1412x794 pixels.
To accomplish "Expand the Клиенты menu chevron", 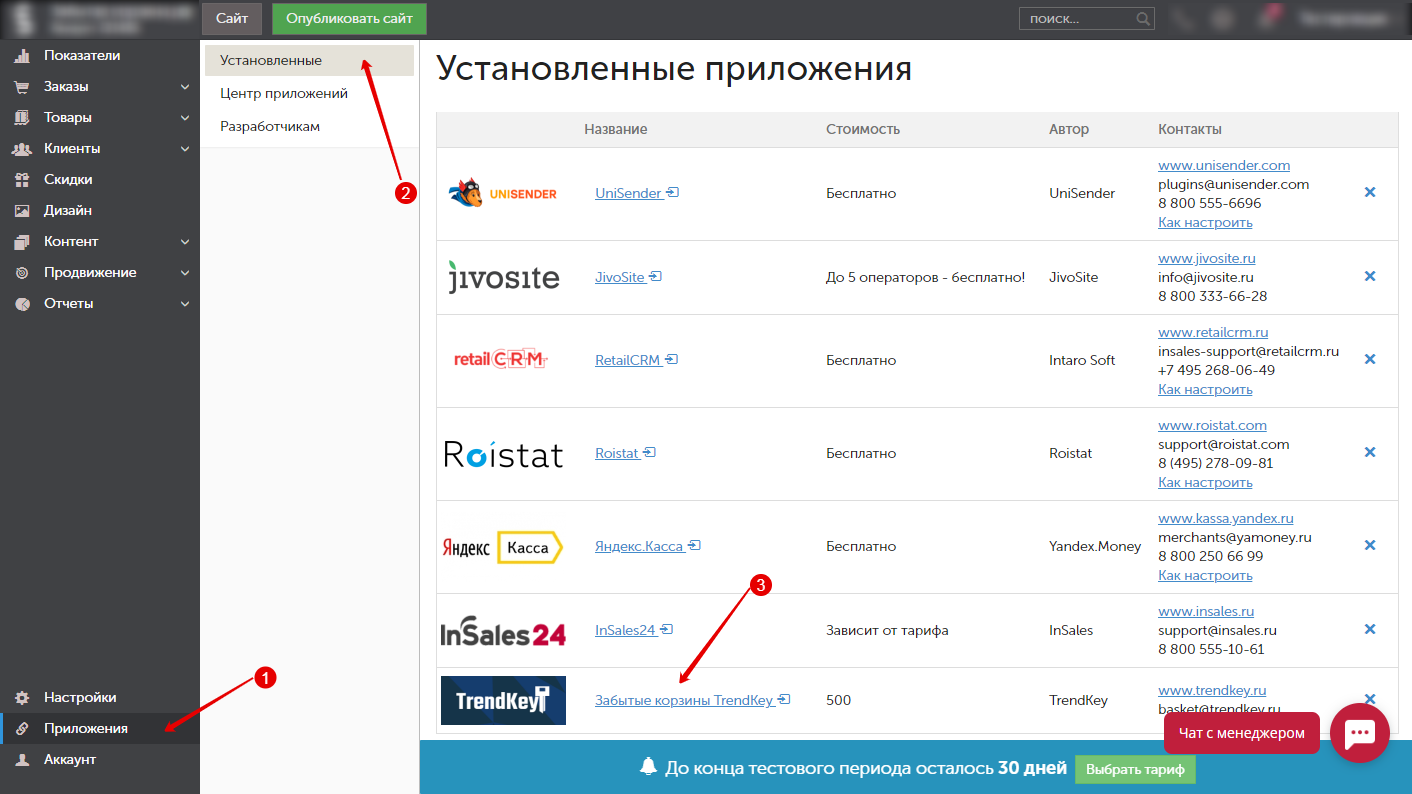I will tap(185, 149).
